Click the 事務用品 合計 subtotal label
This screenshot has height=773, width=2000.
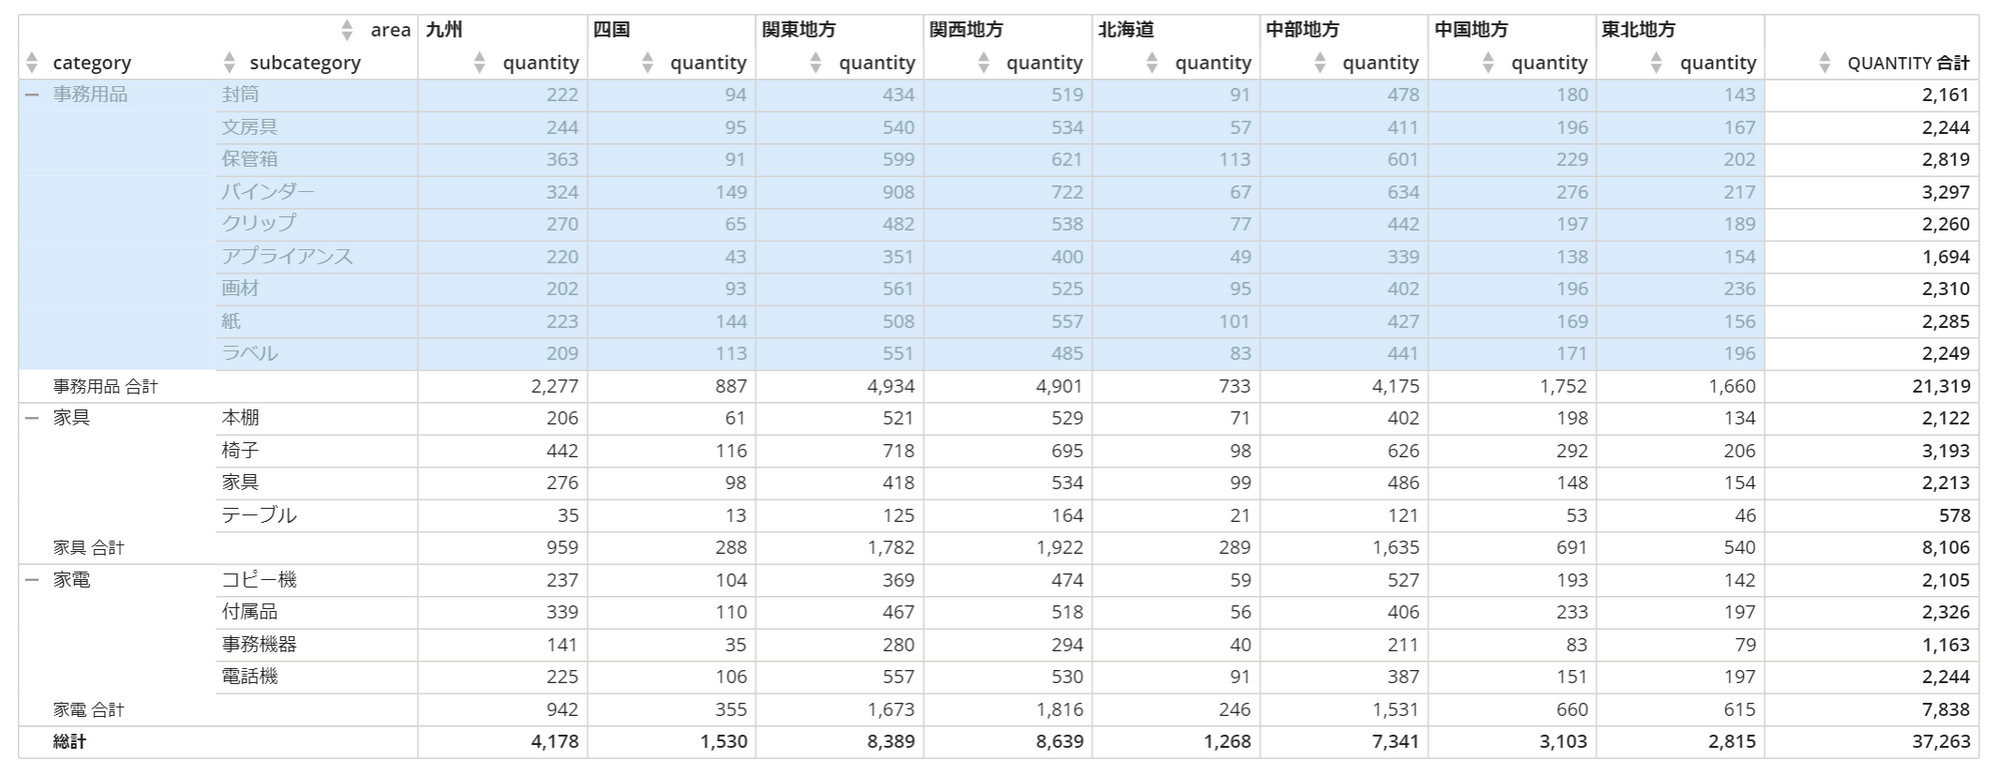[105, 386]
